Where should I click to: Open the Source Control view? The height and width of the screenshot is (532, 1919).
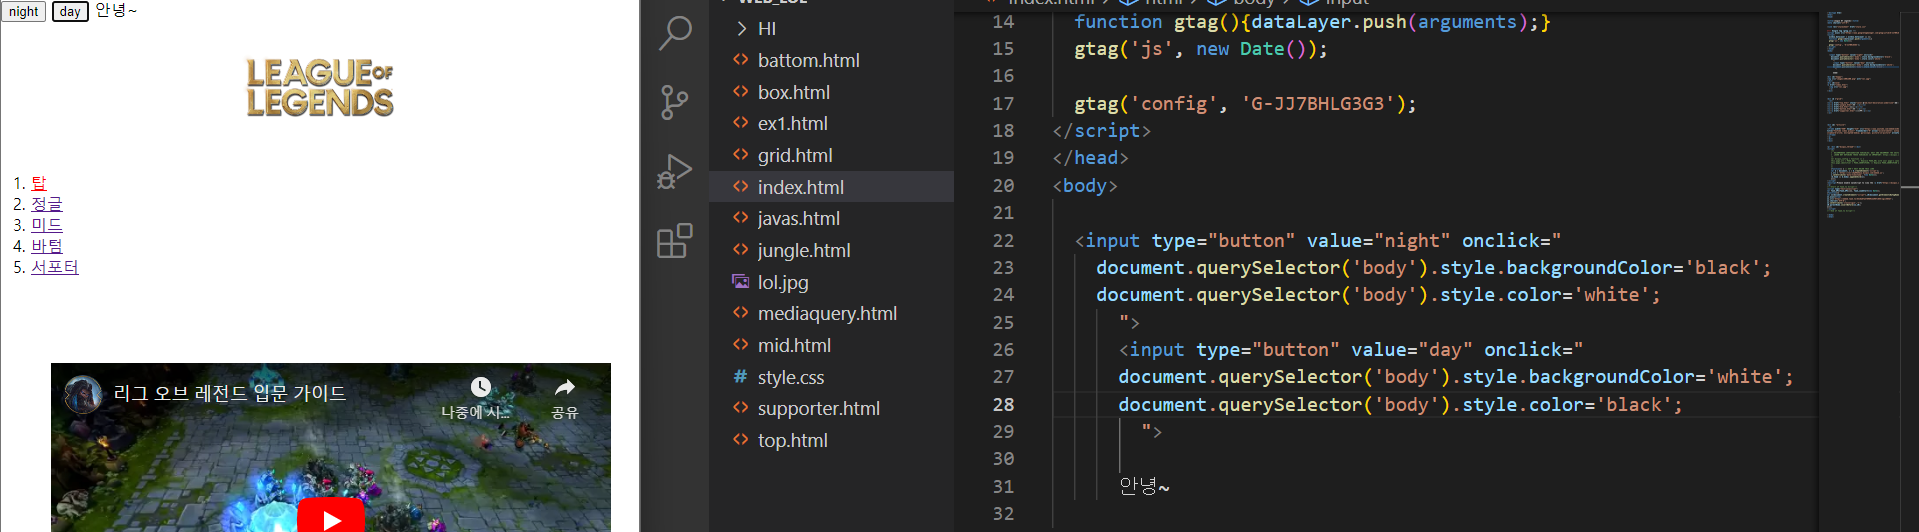coord(675,102)
